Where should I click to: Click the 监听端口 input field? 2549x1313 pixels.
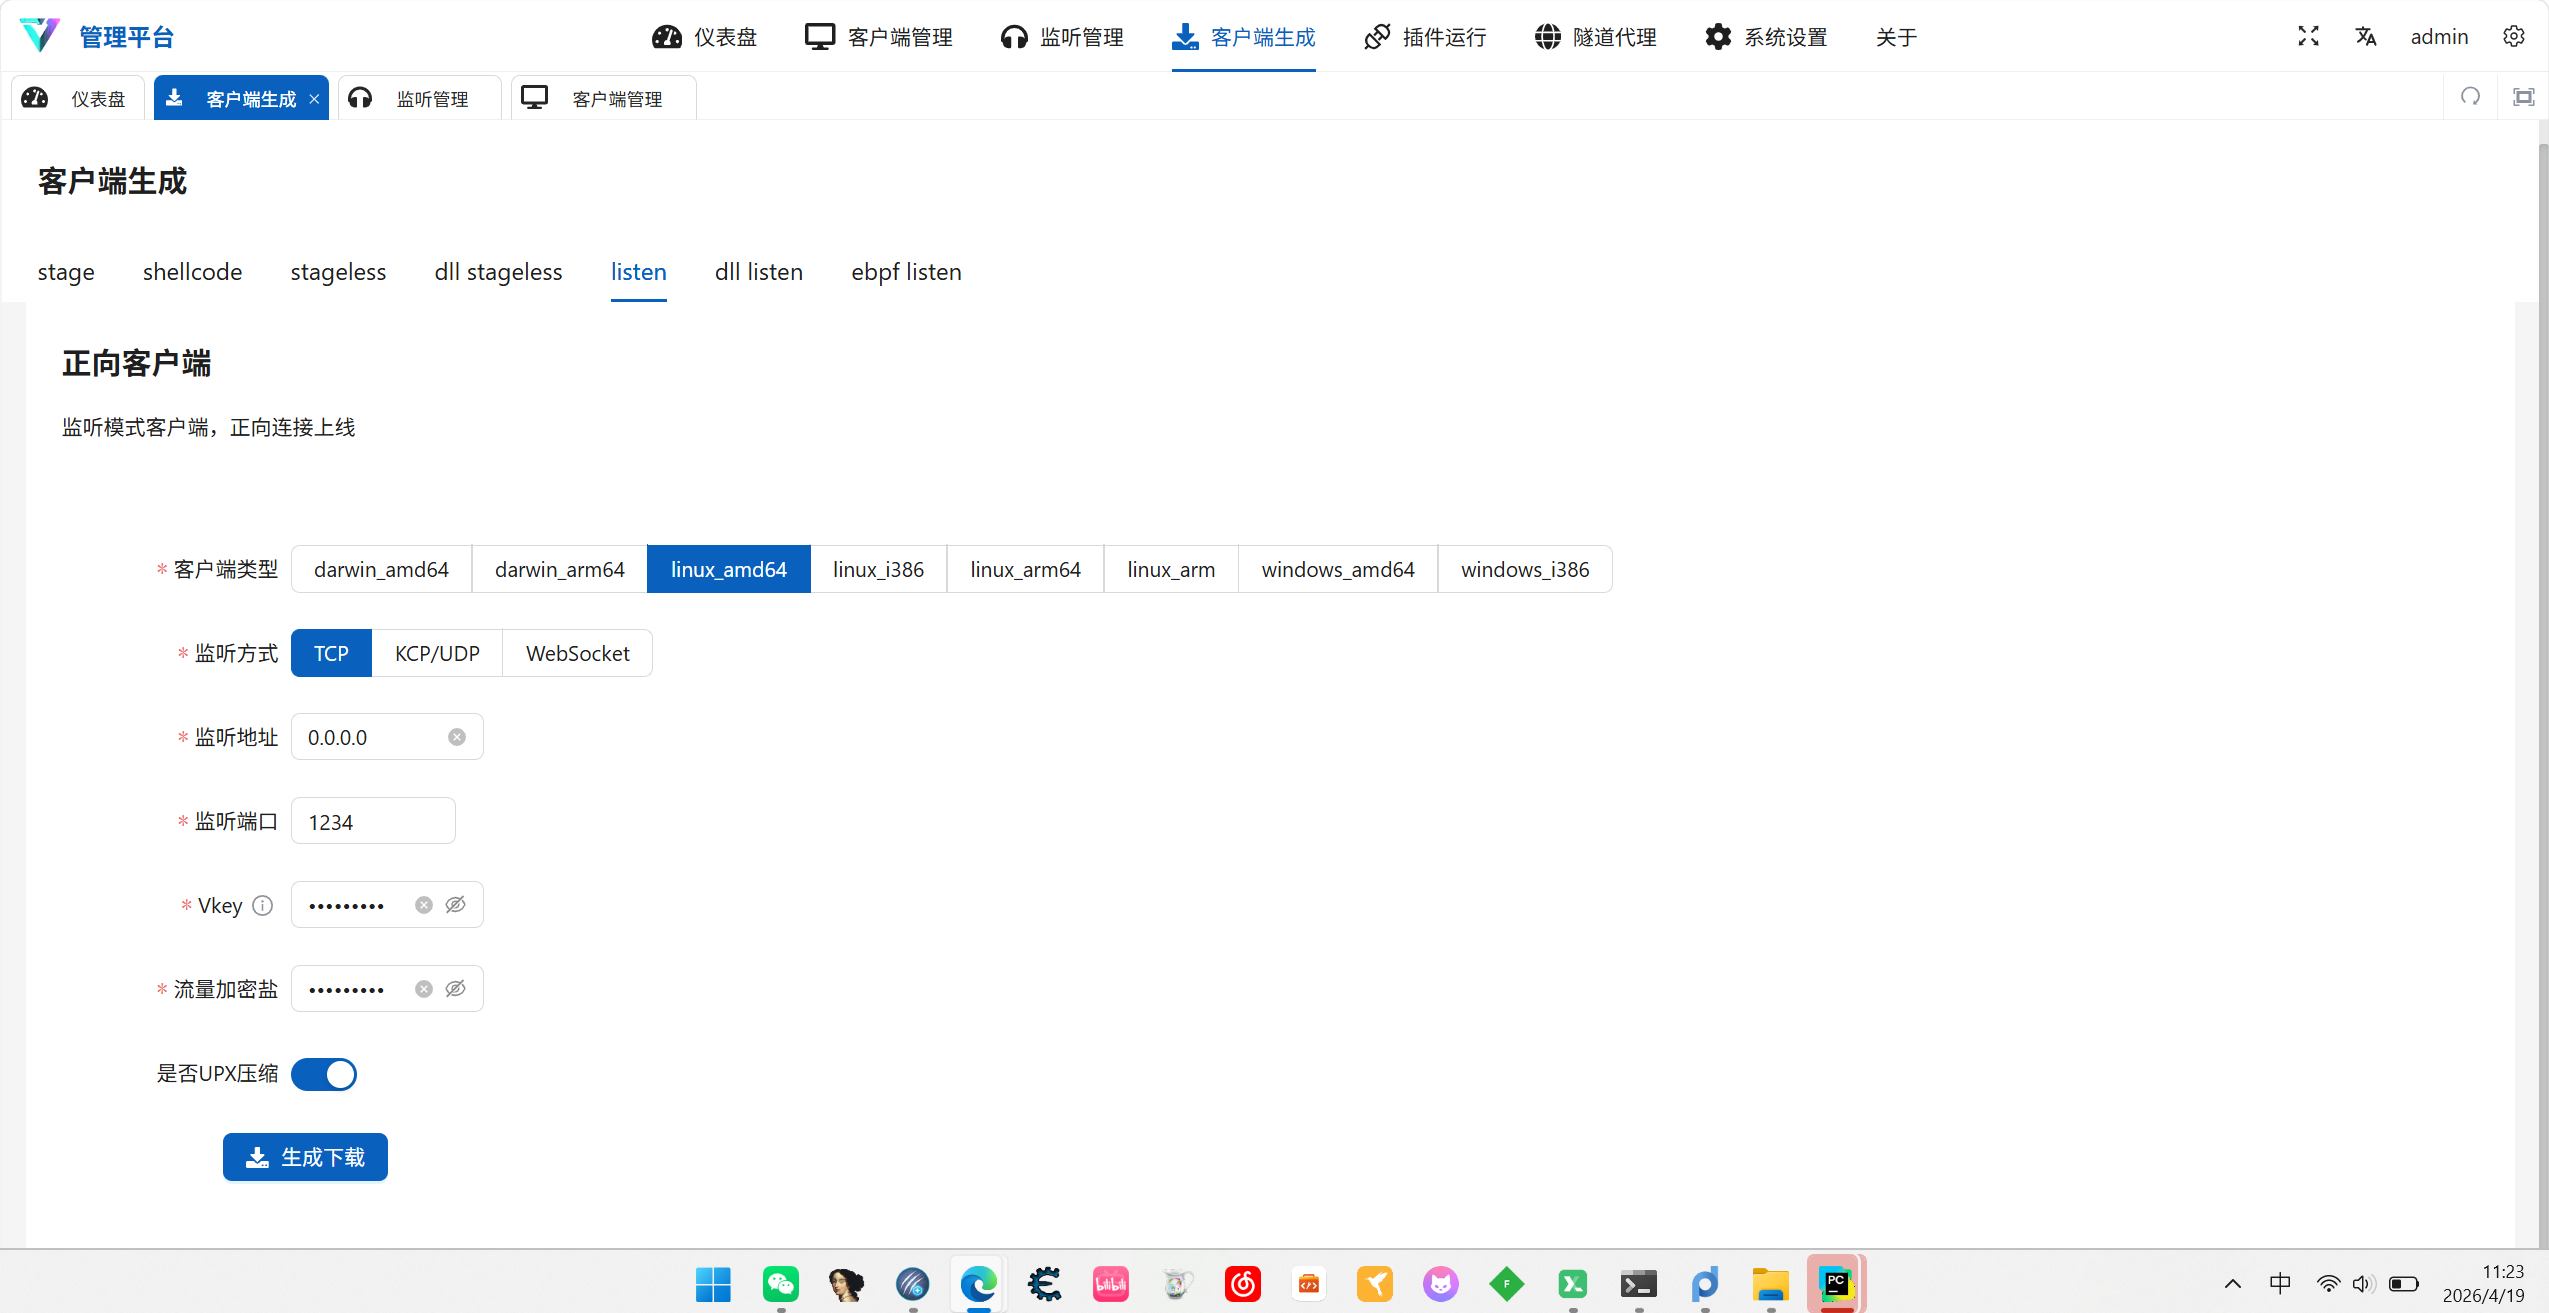tap(373, 821)
